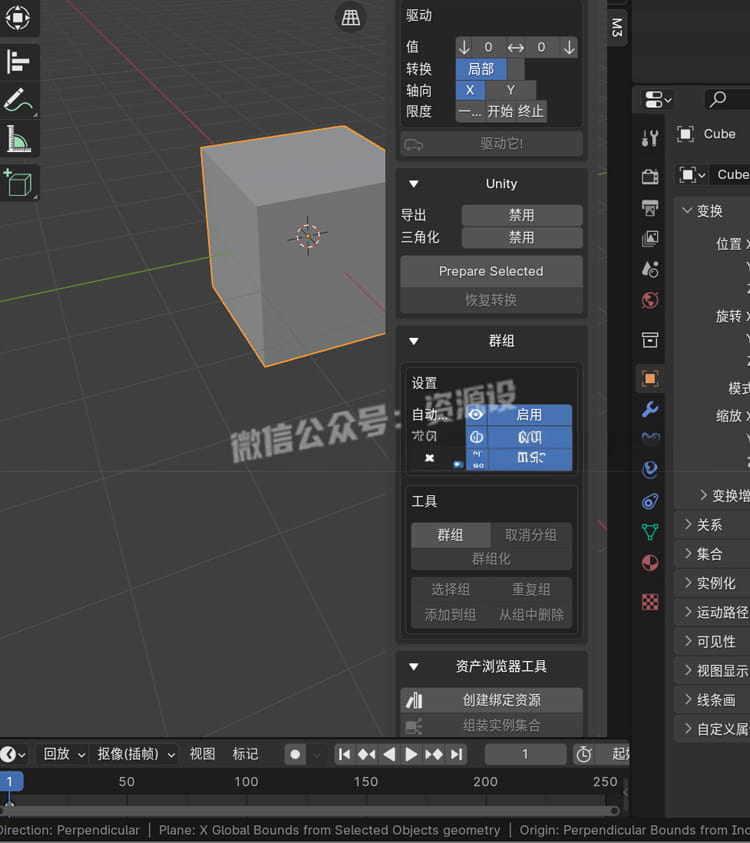Collapse the 变换 section
This screenshot has height=843, width=750.
click(x=687, y=210)
